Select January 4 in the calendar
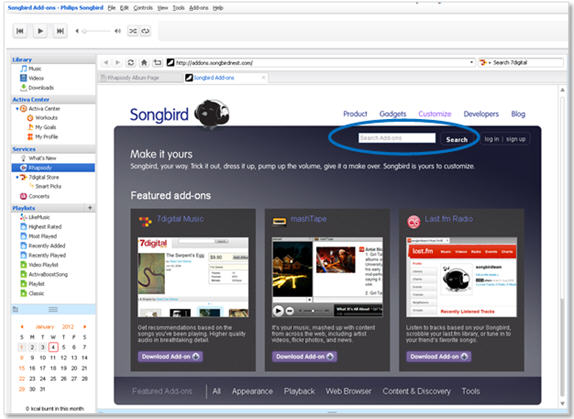The height and width of the screenshot is (419, 574). [x=53, y=347]
